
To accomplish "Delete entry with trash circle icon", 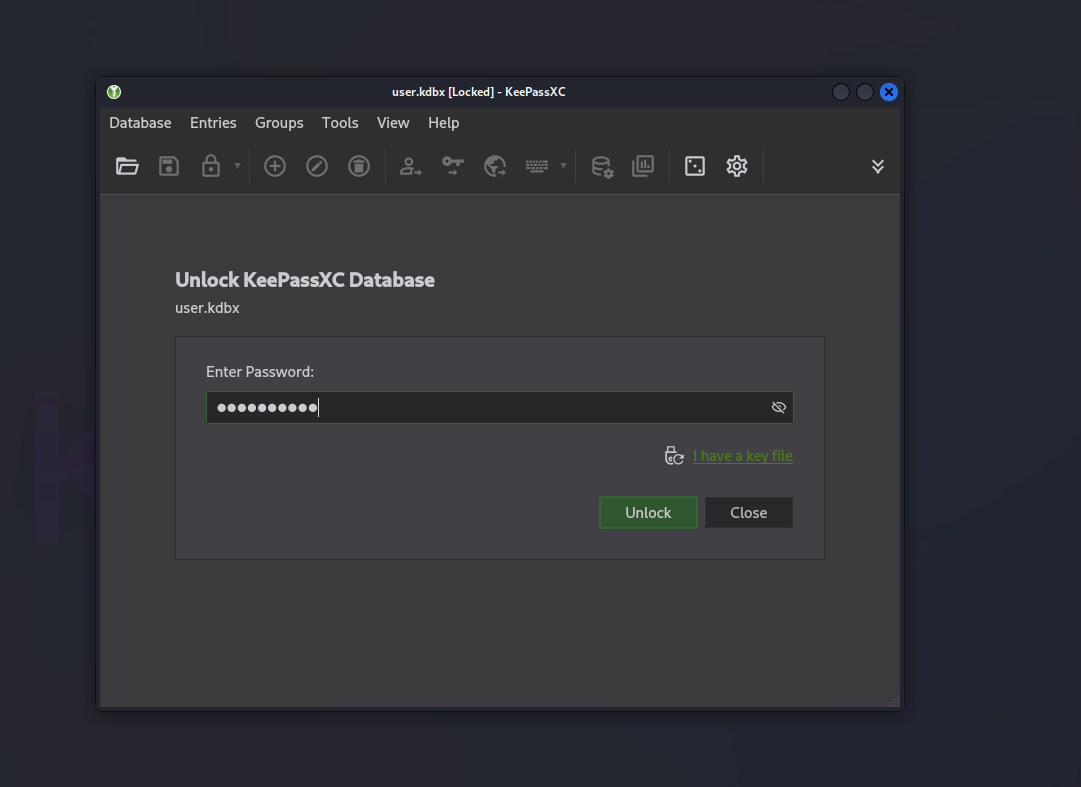I will click(x=359, y=166).
